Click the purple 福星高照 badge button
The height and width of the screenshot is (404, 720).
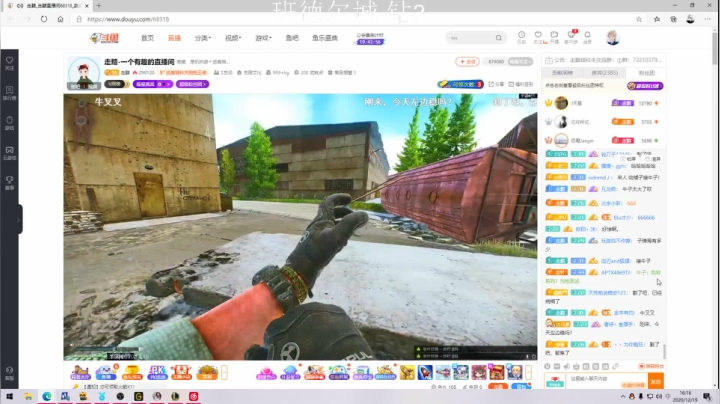coord(153,84)
